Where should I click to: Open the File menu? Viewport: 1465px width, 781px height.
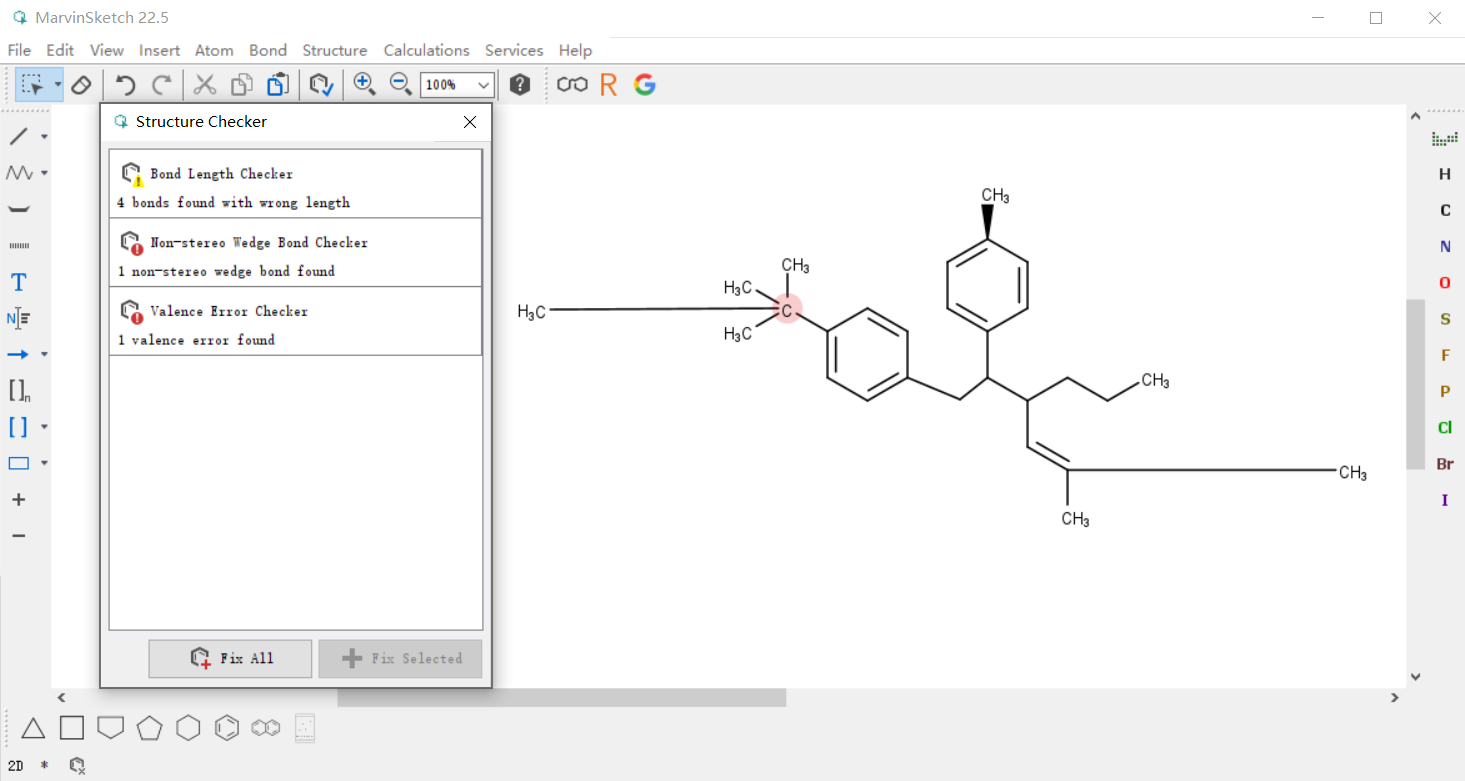click(19, 50)
